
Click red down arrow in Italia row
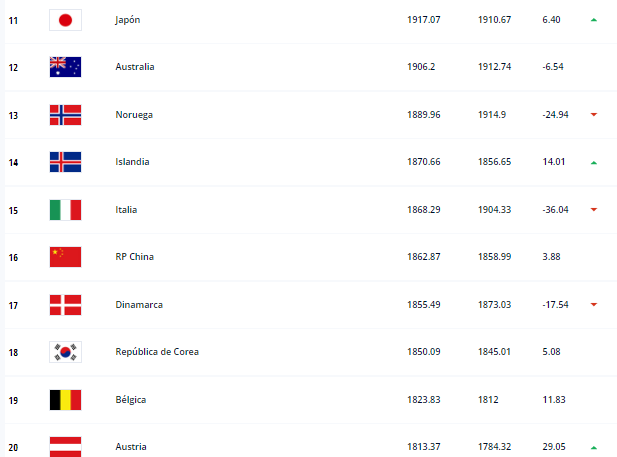[x=594, y=209]
